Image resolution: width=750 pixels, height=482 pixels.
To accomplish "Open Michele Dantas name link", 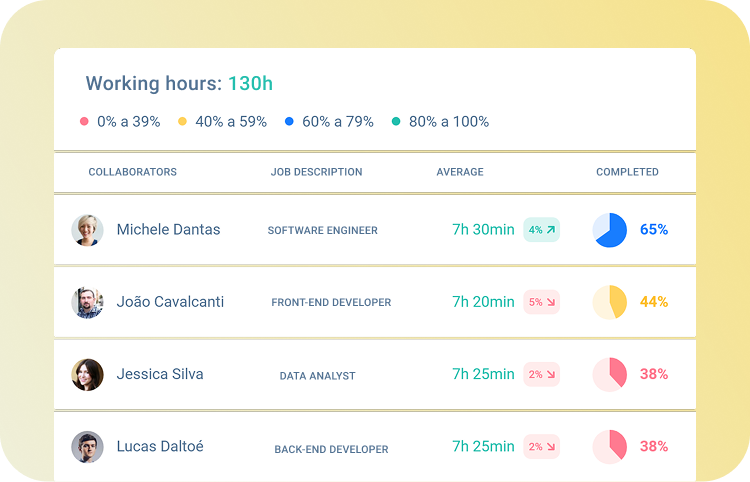I will click(x=168, y=230).
